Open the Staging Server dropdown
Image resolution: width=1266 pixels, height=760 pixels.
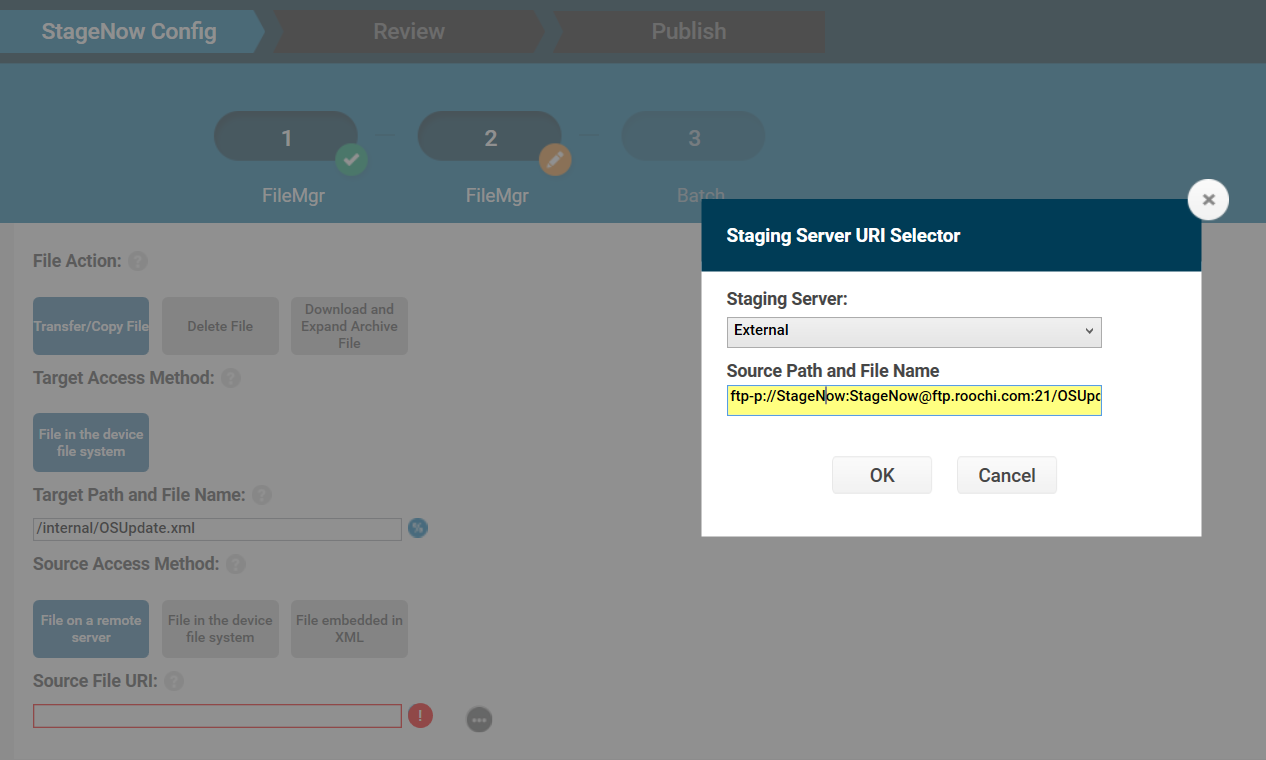(x=914, y=331)
